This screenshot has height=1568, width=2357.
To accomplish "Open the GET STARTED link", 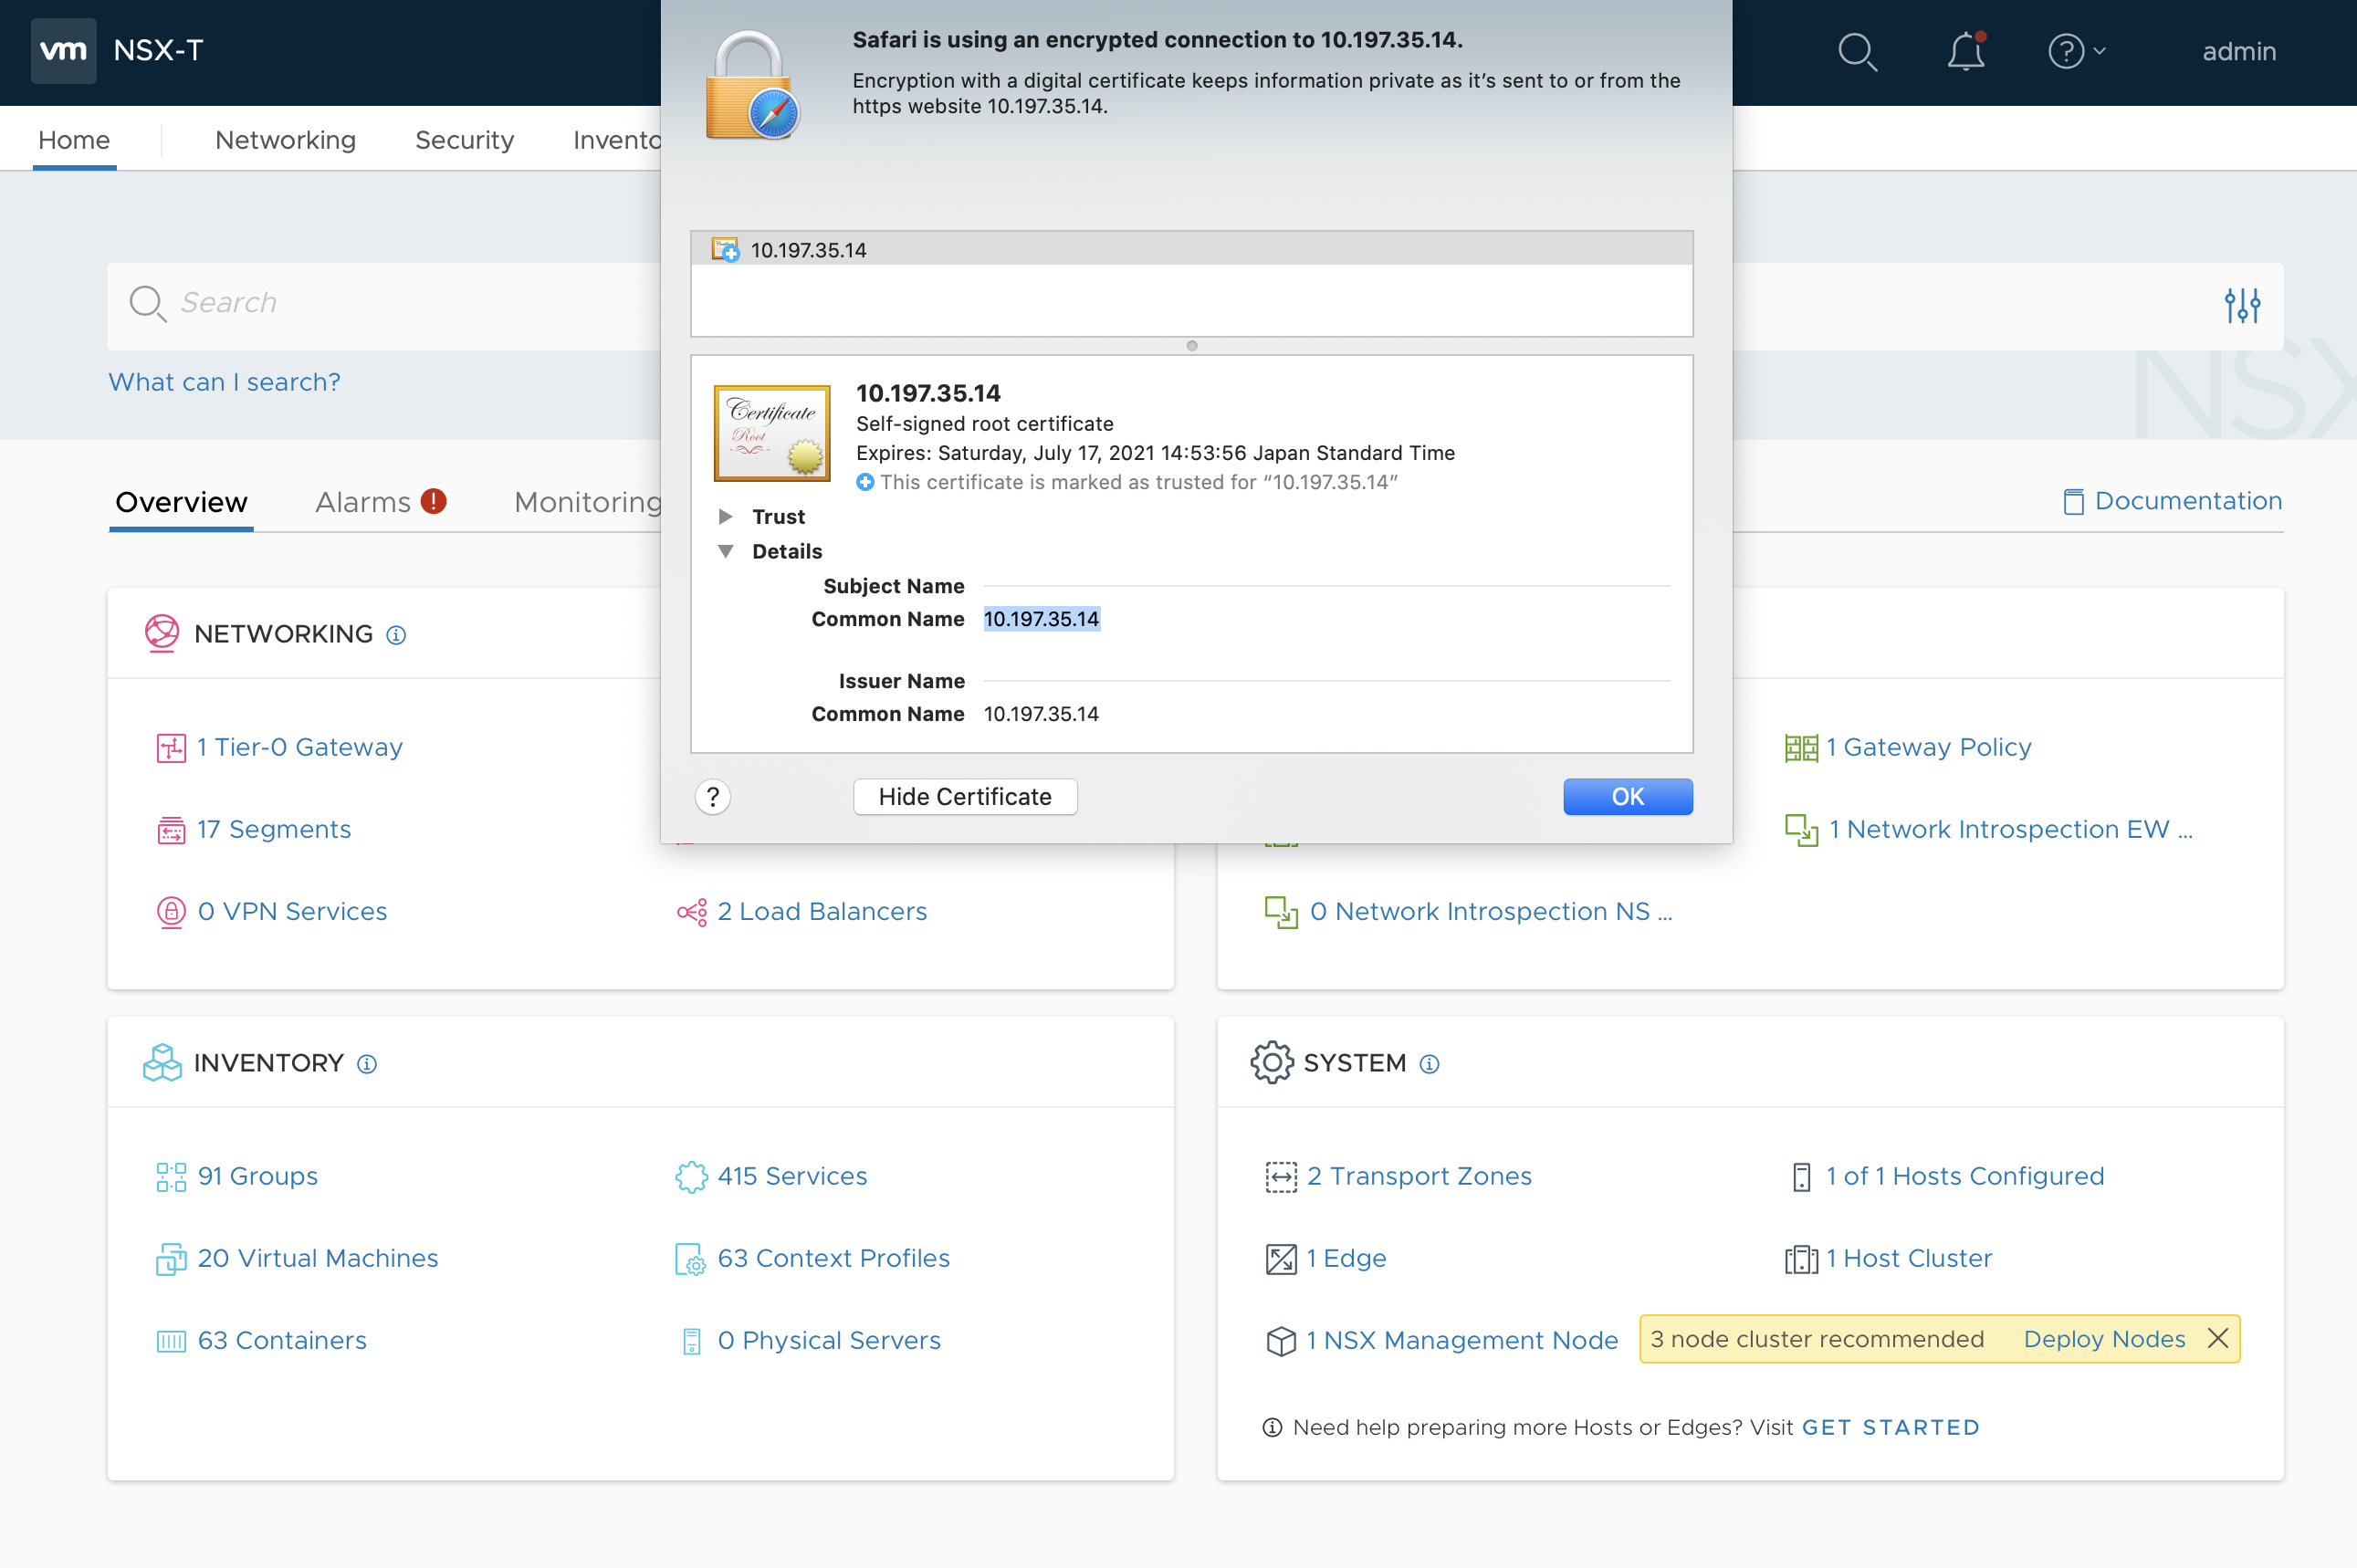I will point(1890,1427).
